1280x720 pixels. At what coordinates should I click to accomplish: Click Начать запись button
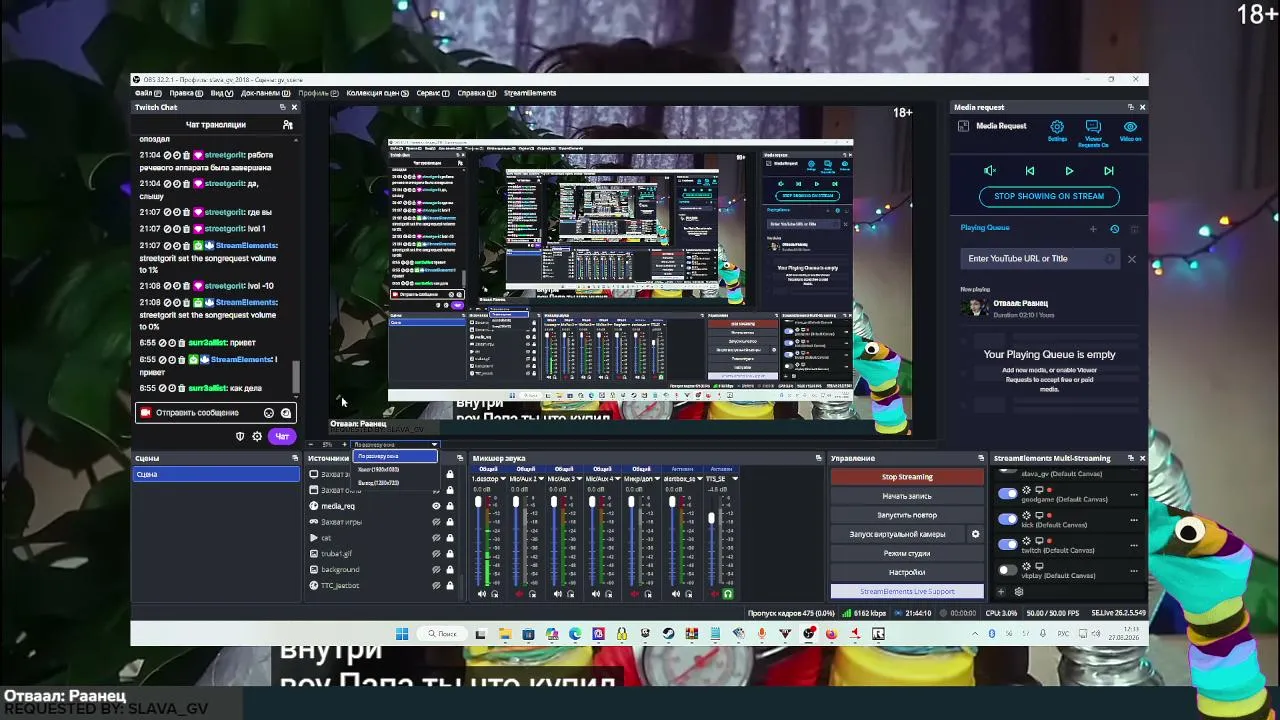pyautogui.click(x=907, y=496)
